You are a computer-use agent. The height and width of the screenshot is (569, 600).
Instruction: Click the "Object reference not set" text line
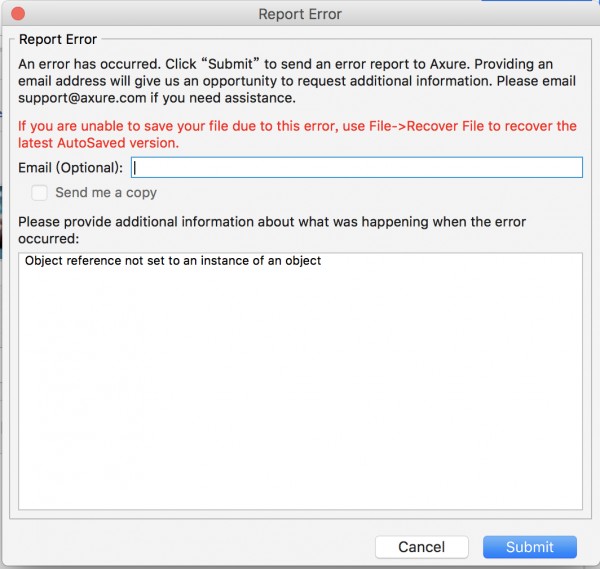tap(173, 262)
